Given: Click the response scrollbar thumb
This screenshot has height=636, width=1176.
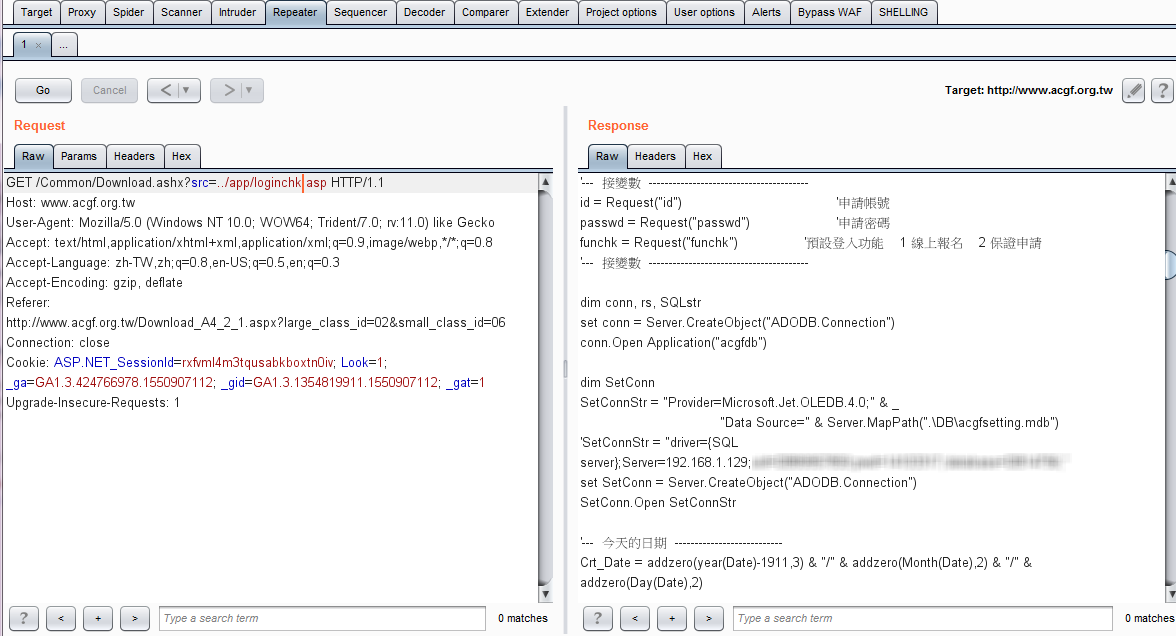Looking at the screenshot, I should tap(1170, 265).
